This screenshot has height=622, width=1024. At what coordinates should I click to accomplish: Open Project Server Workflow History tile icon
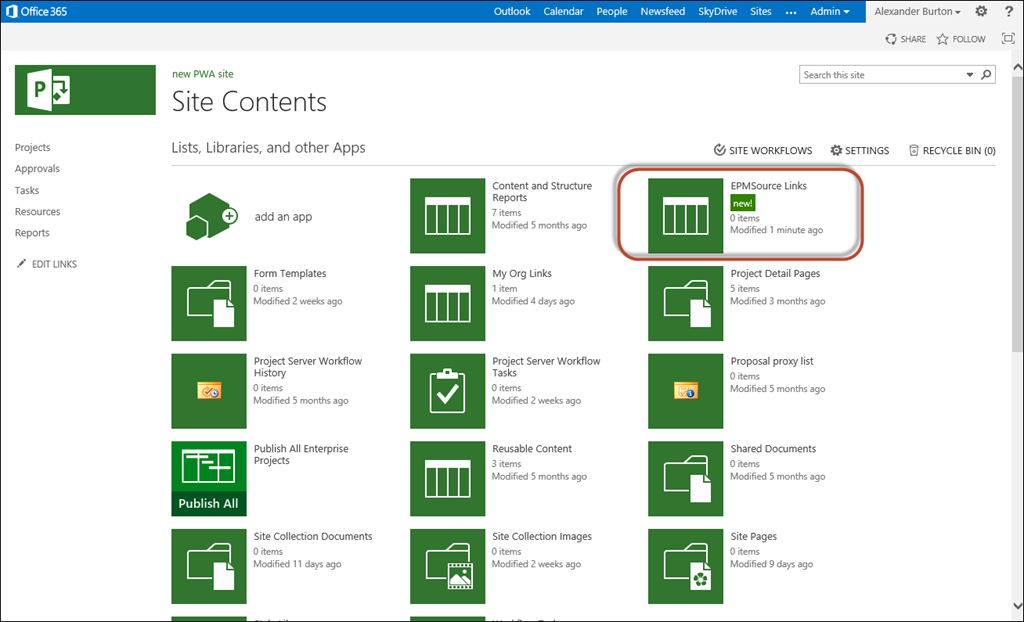(x=209, y=391)
